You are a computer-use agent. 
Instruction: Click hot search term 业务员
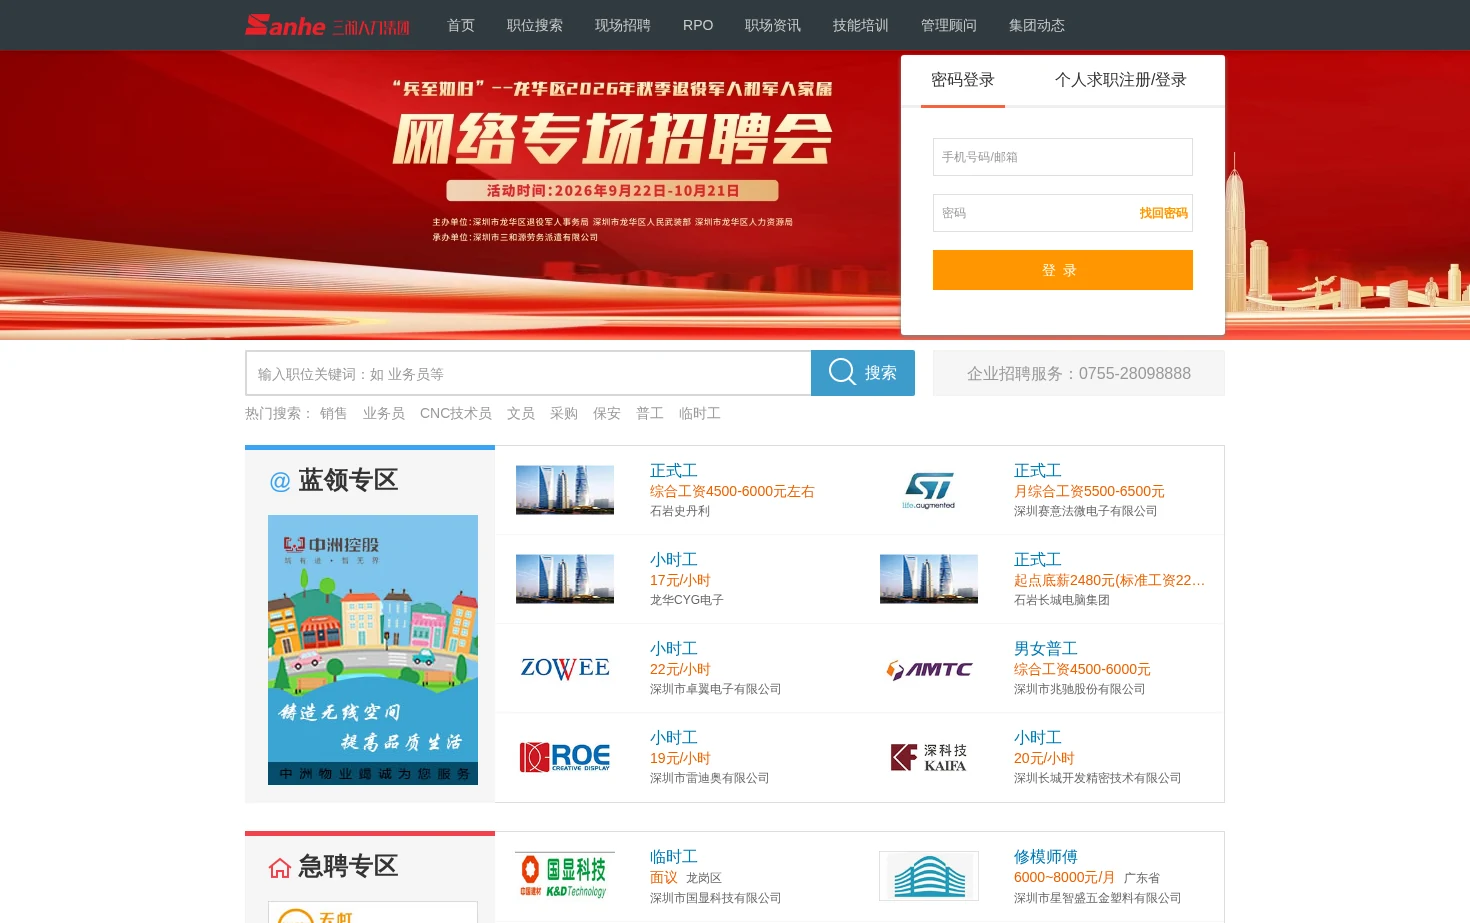point(384,413)
